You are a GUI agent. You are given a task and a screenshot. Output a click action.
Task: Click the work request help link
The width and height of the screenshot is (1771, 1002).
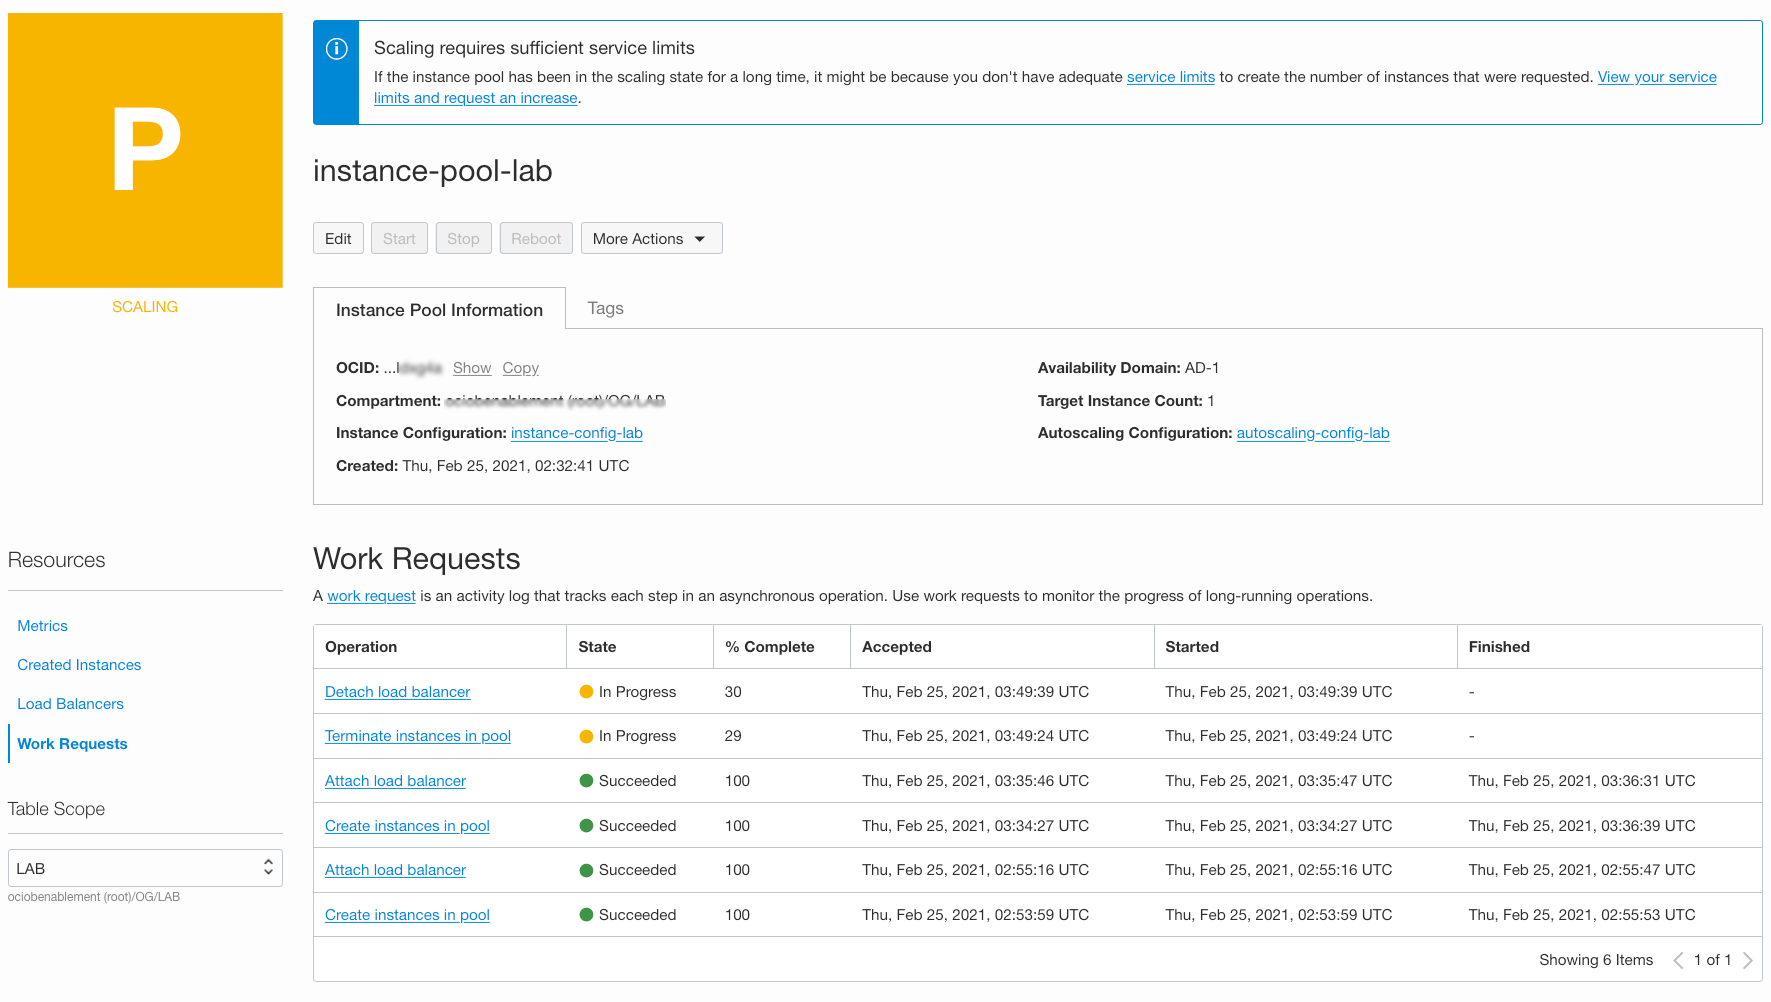point(371,596)
